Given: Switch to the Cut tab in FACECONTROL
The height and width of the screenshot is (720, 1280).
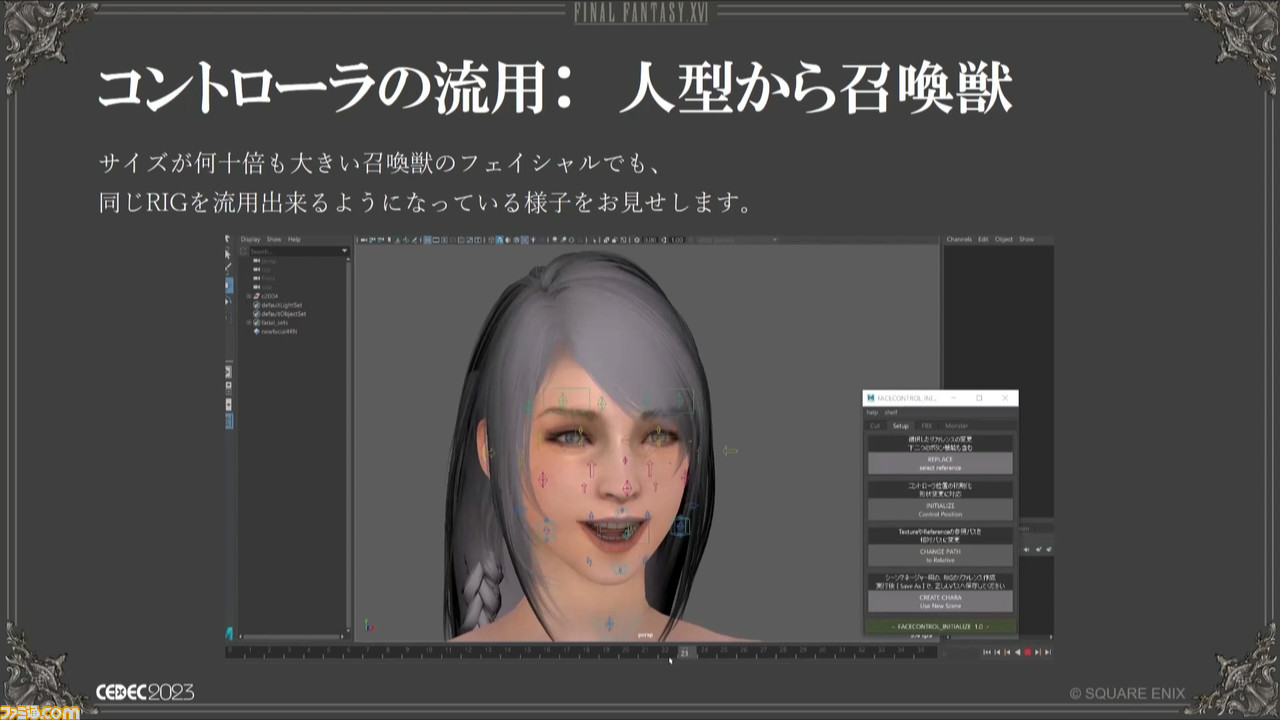Looking at the screenshot, I should click(875, 426).
